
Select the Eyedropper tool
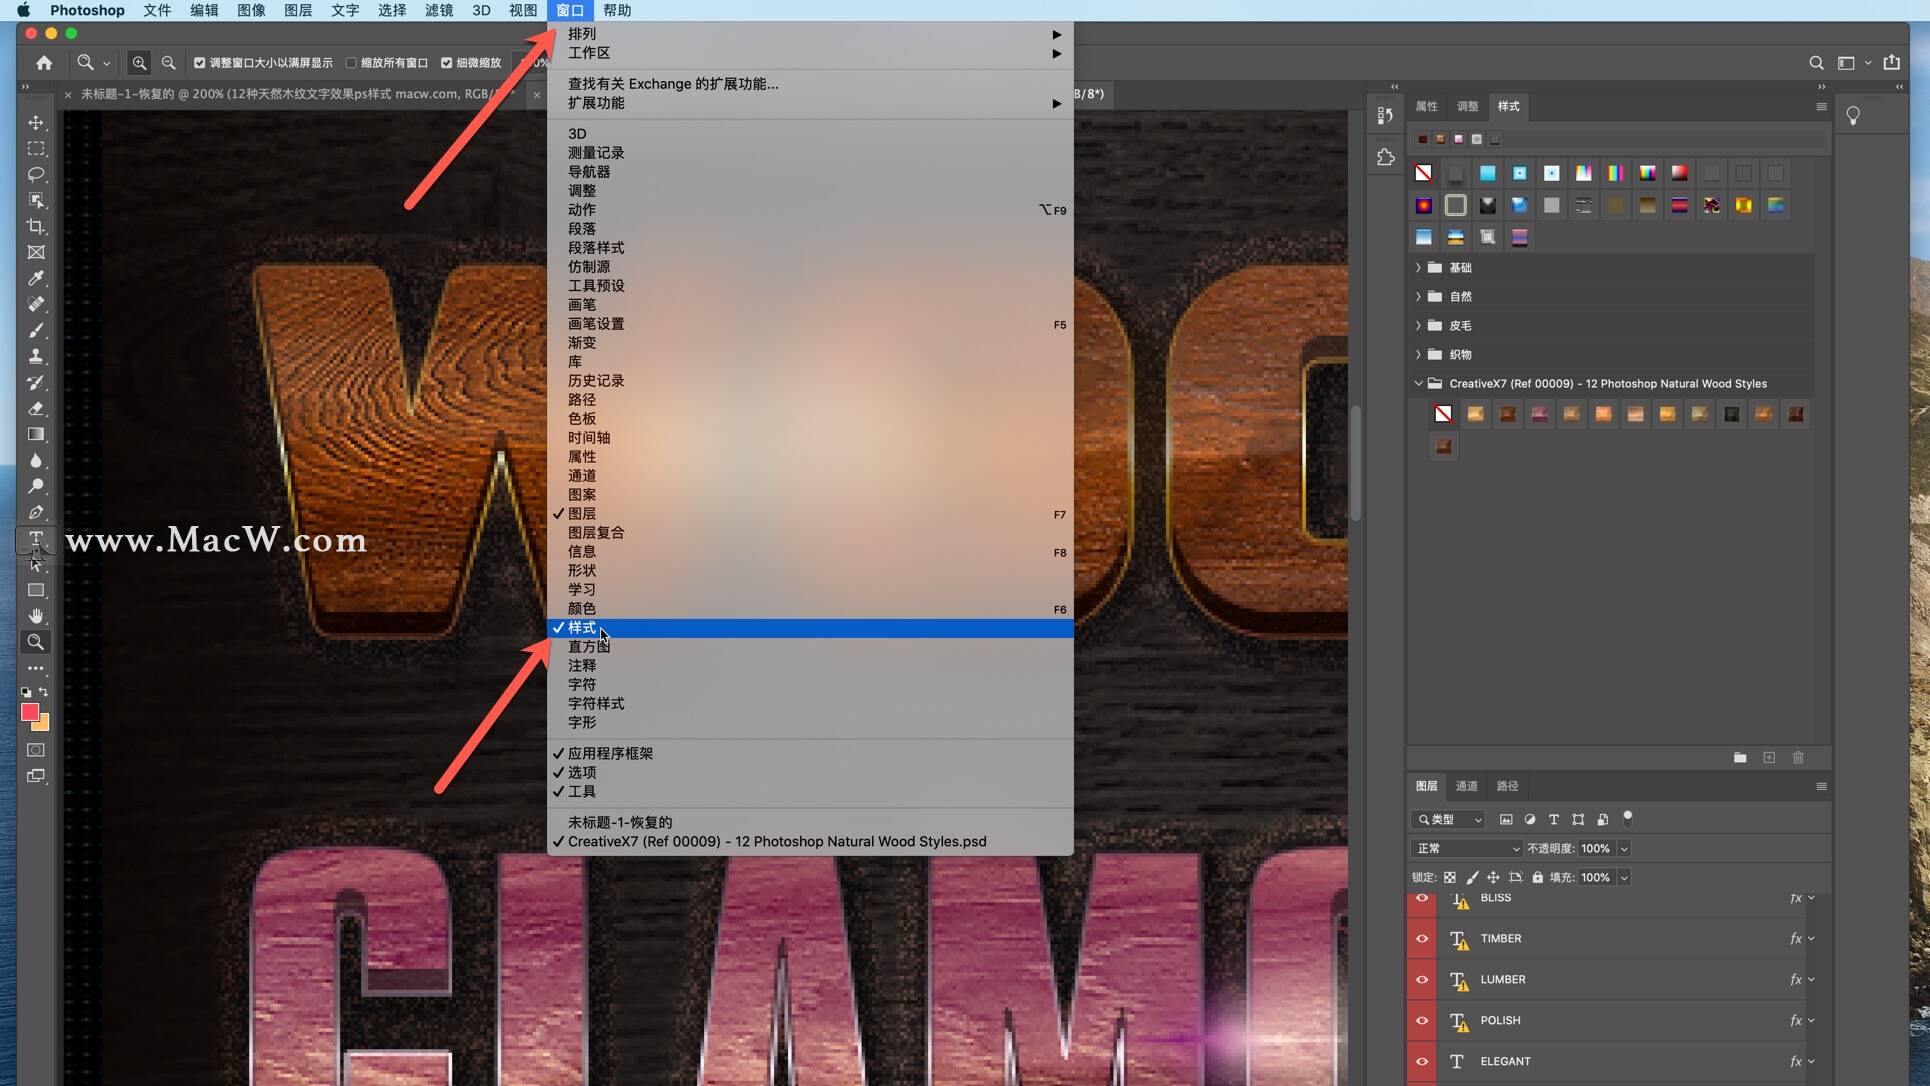[37, 279]
